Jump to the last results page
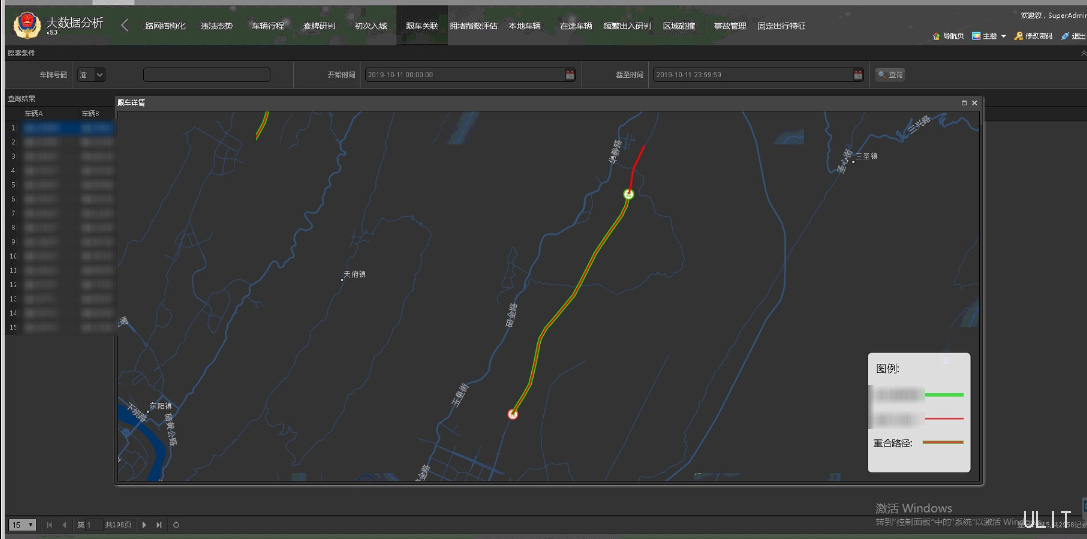 (158, 524)
